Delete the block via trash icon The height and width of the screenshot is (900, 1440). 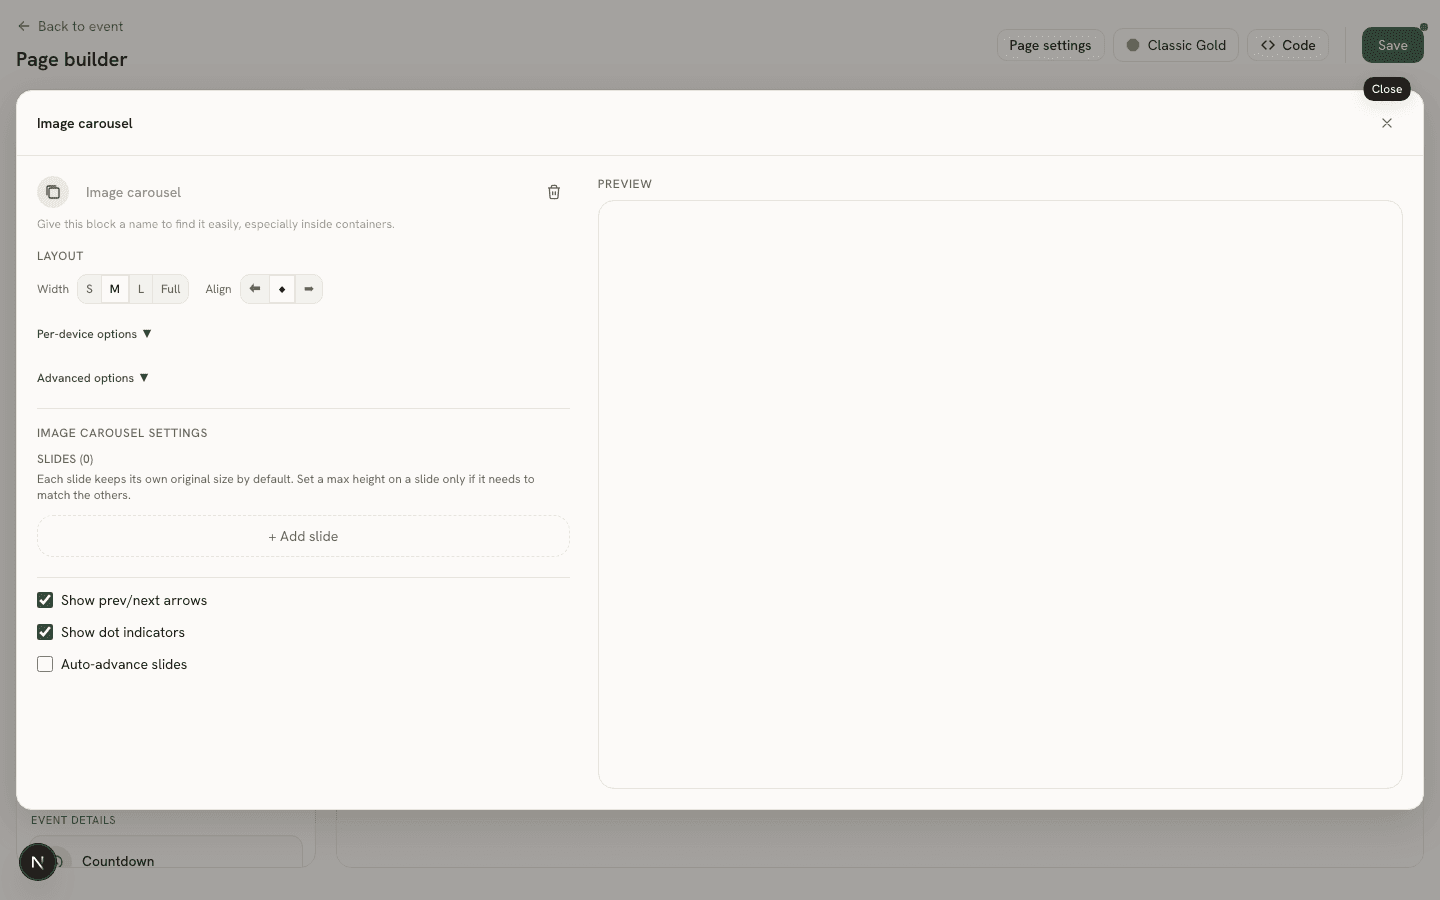click(x=554, y=192)
